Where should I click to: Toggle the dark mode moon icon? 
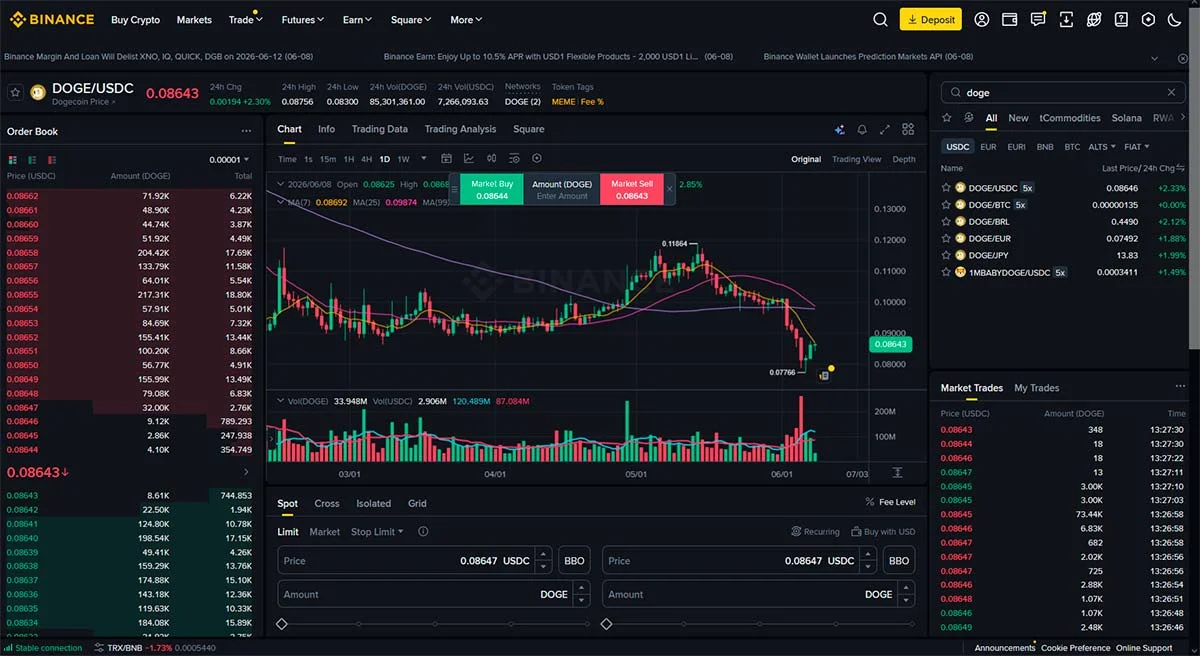1175,19
